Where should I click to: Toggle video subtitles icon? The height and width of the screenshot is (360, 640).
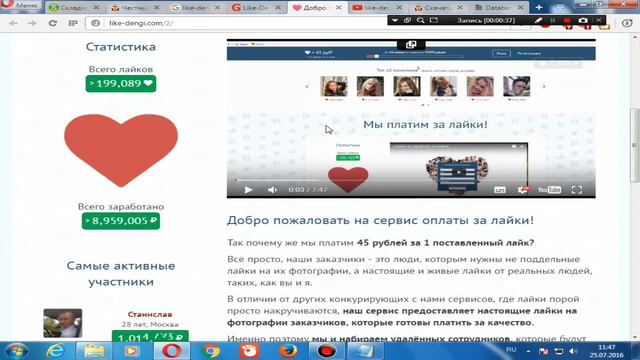coord(500,190)
